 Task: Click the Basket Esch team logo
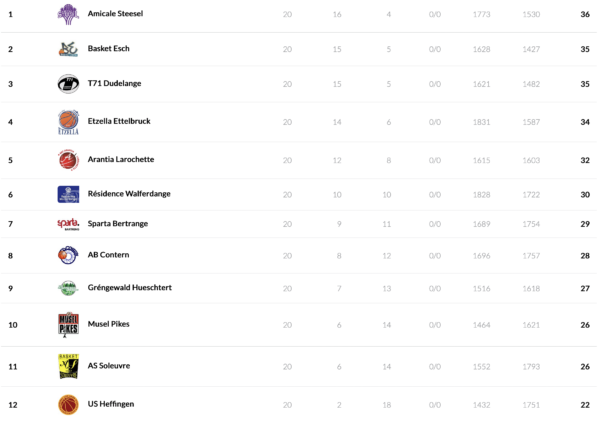point(68,49)
